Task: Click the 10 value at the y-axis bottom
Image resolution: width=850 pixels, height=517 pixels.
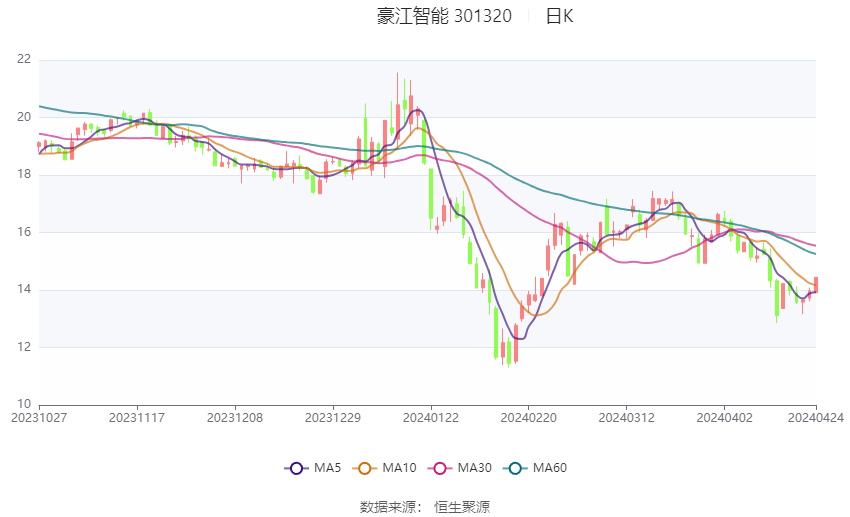Action: tap(24, 405)
